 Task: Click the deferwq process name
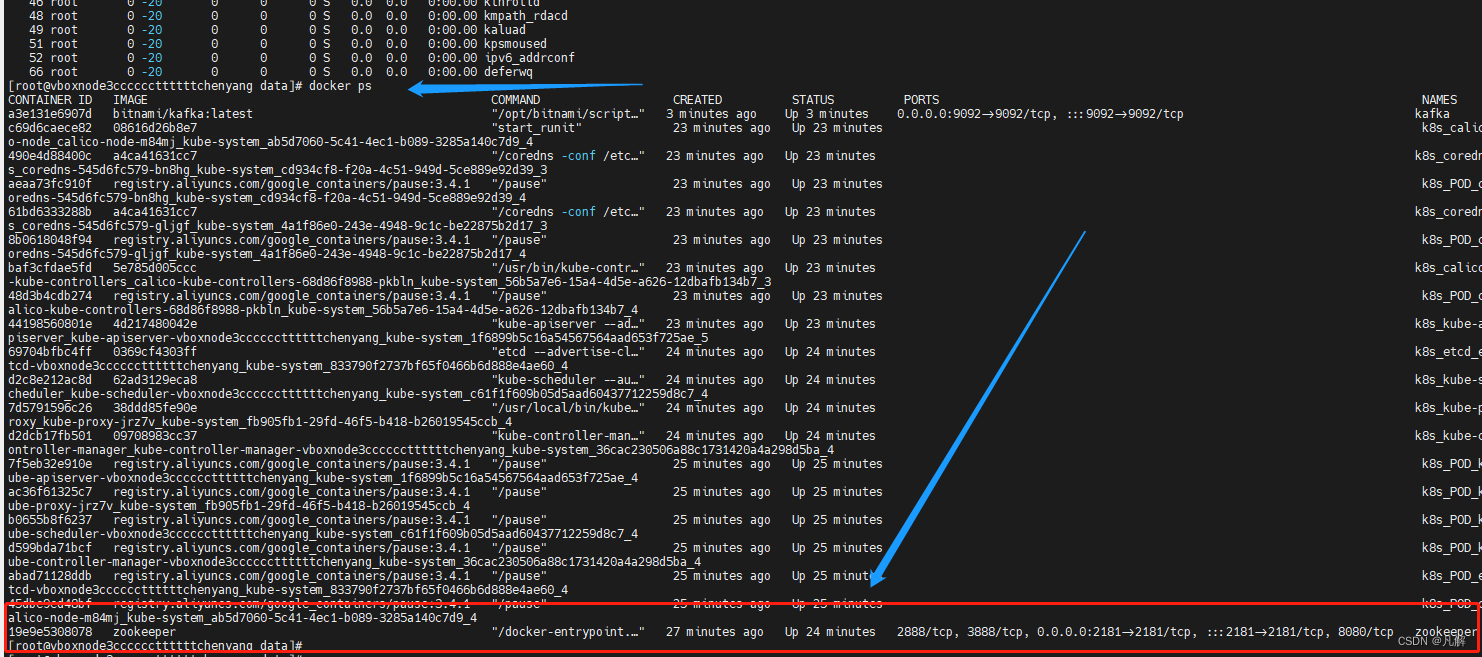coord(508,72)
